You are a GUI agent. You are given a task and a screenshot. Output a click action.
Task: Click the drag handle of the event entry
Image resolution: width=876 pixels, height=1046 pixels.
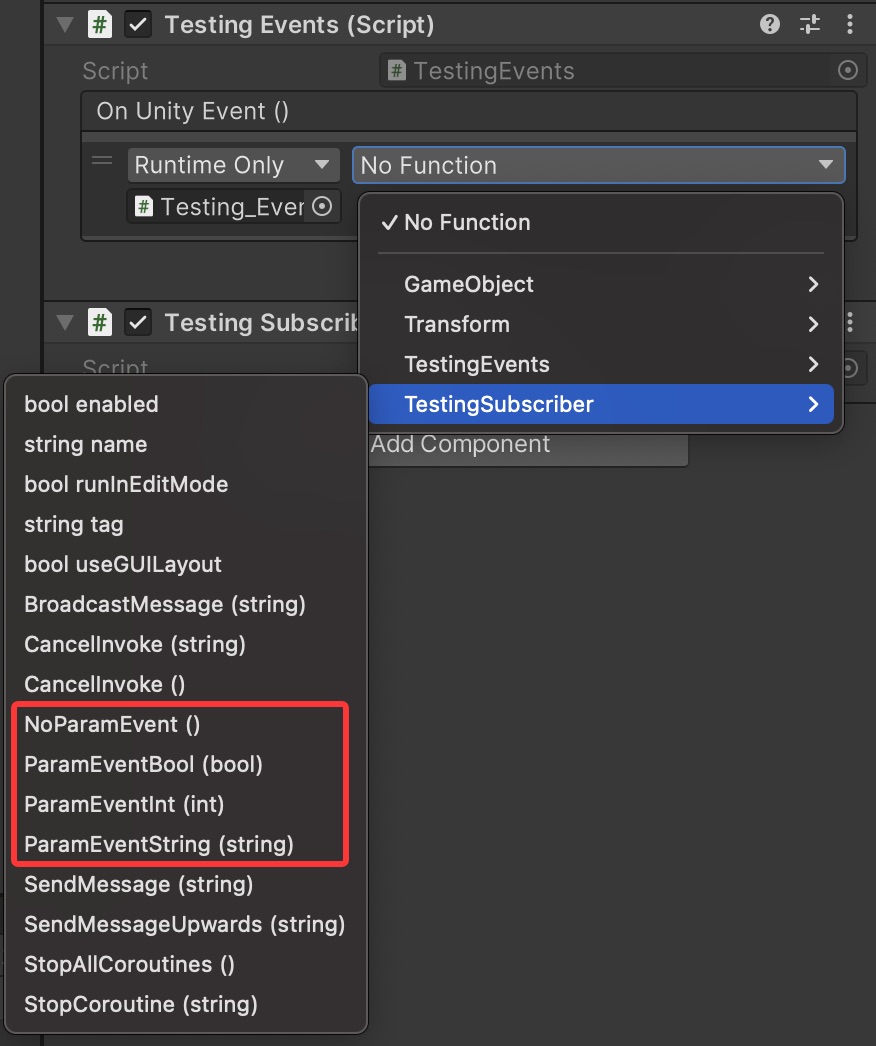[x=102, y=161]
